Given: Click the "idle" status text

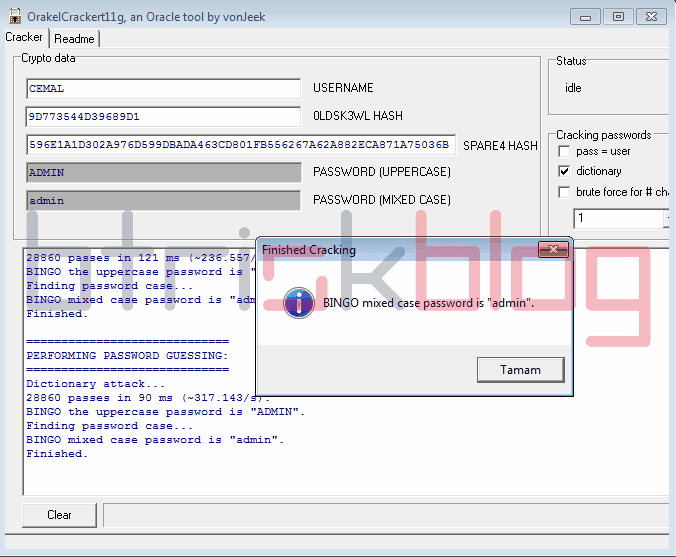Looking at the screenshot, I should pyautogui.click(x=573, y=88).
